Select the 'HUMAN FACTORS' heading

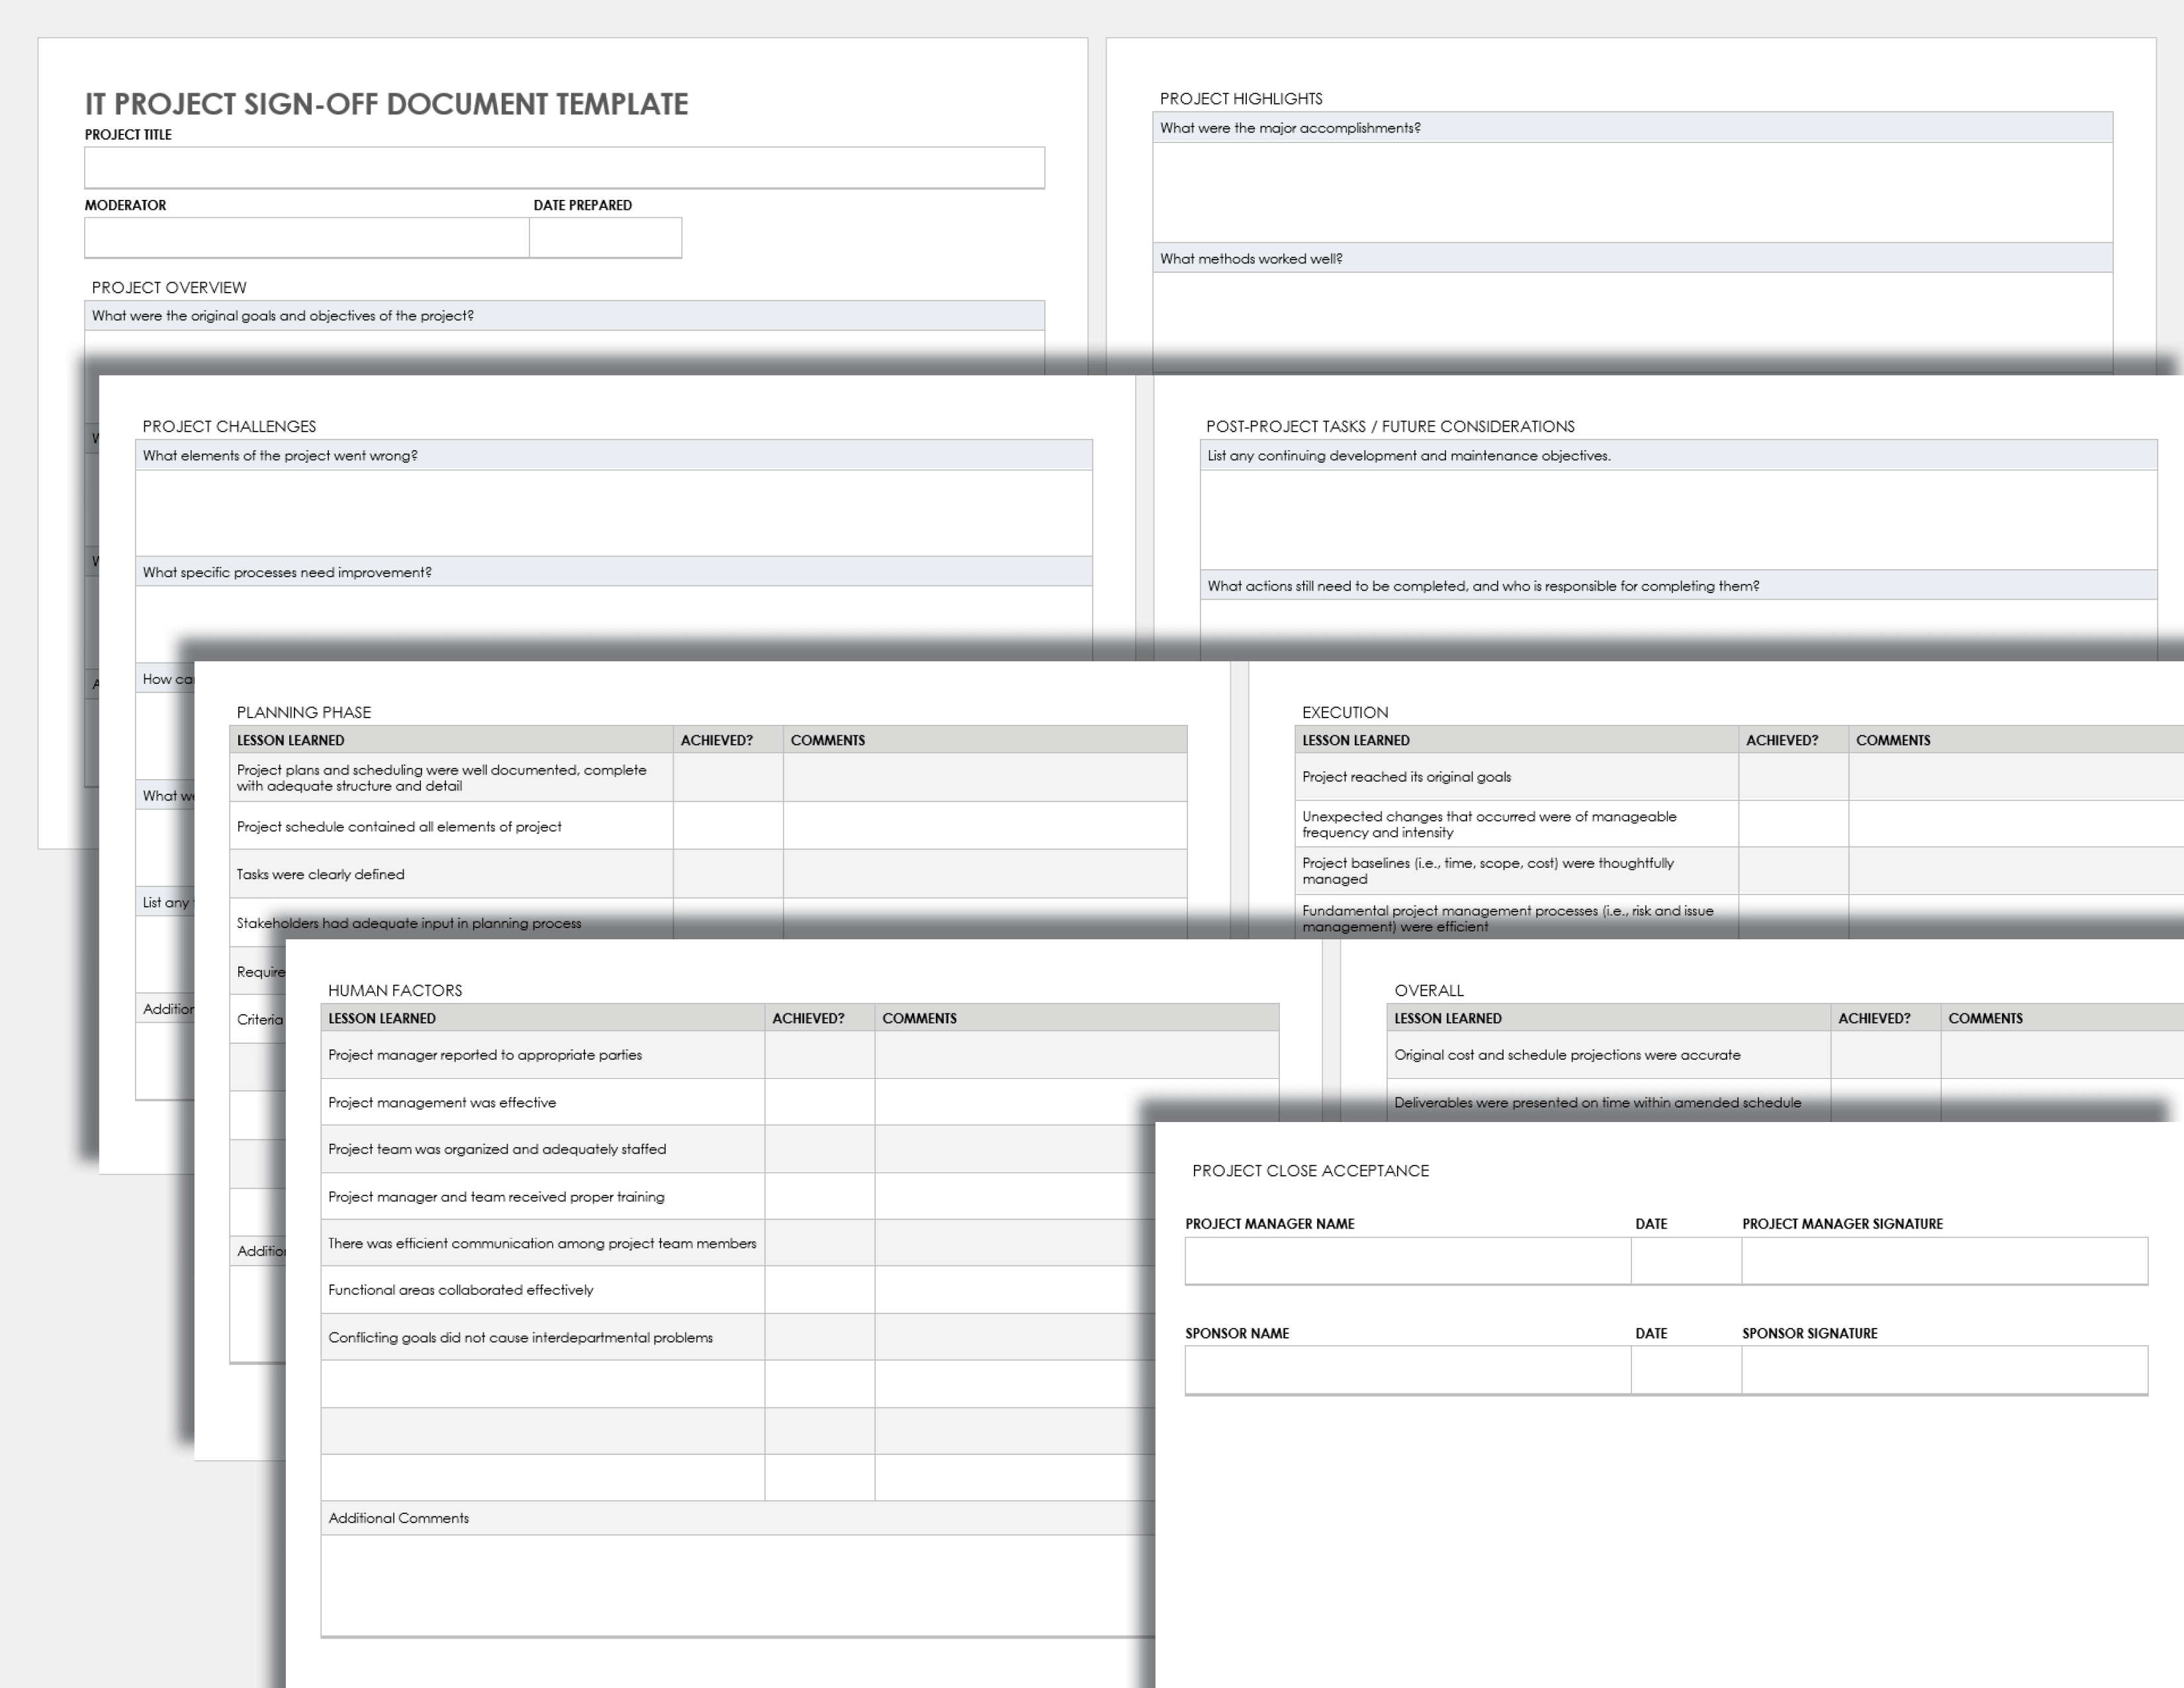[x=395, y=990]
